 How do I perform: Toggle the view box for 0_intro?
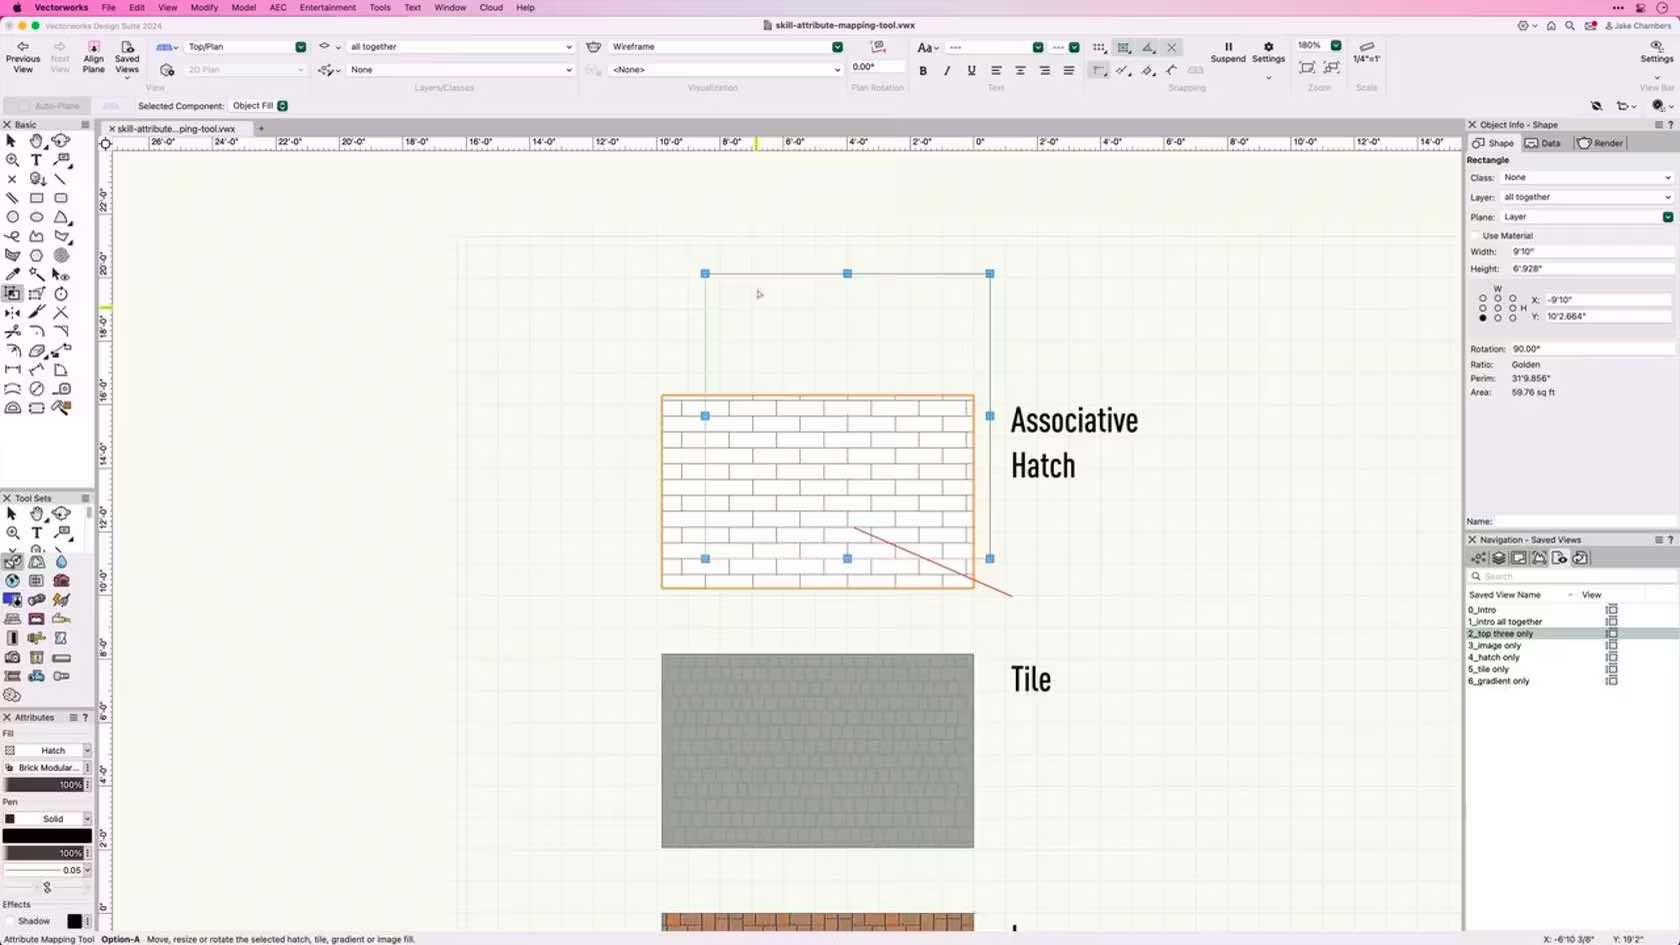(x=1611, y=610)
